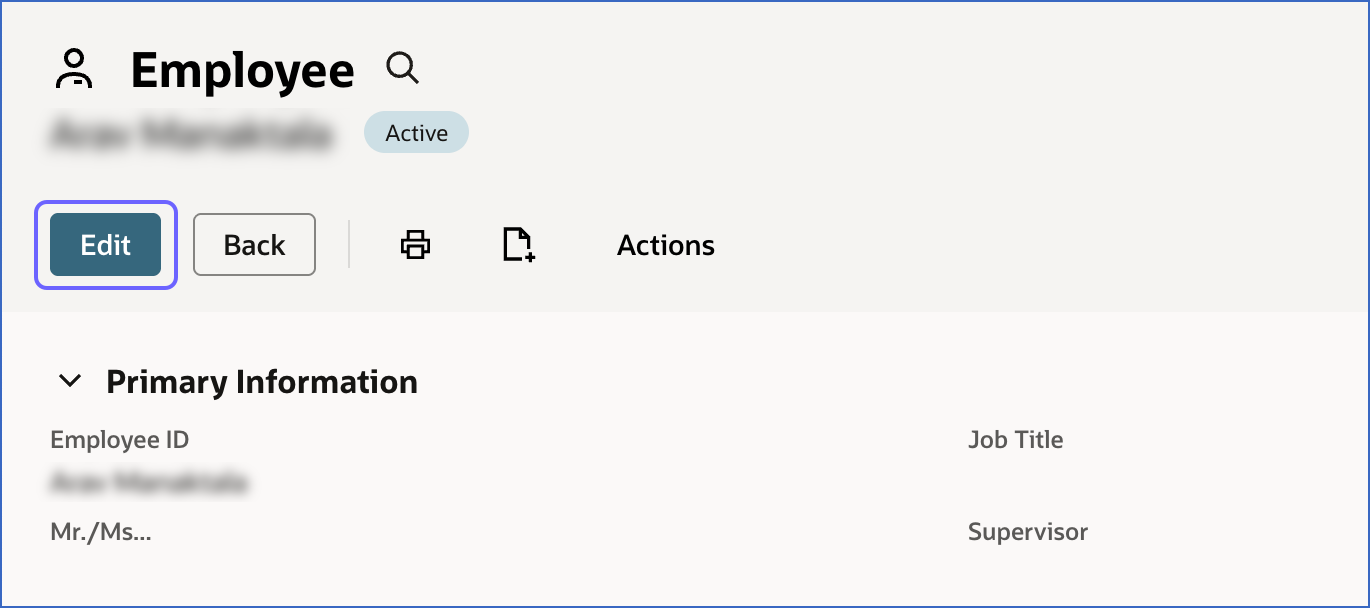Screen dimensions: 1370x608
Task: Open the Actions menu
Action: [x=665, y=245]
